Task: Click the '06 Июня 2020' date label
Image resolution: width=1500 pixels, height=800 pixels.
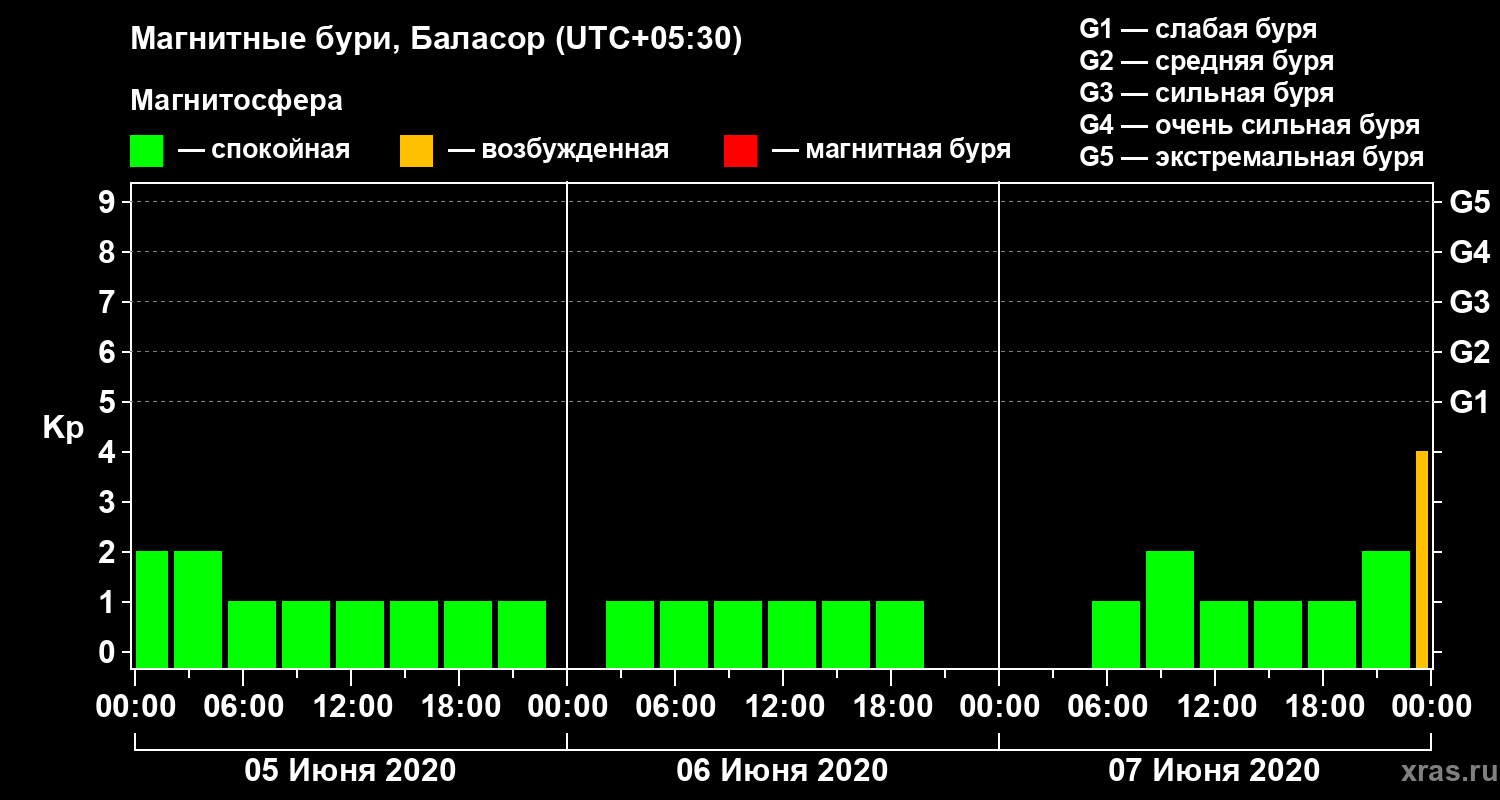Action: [782, 771]
